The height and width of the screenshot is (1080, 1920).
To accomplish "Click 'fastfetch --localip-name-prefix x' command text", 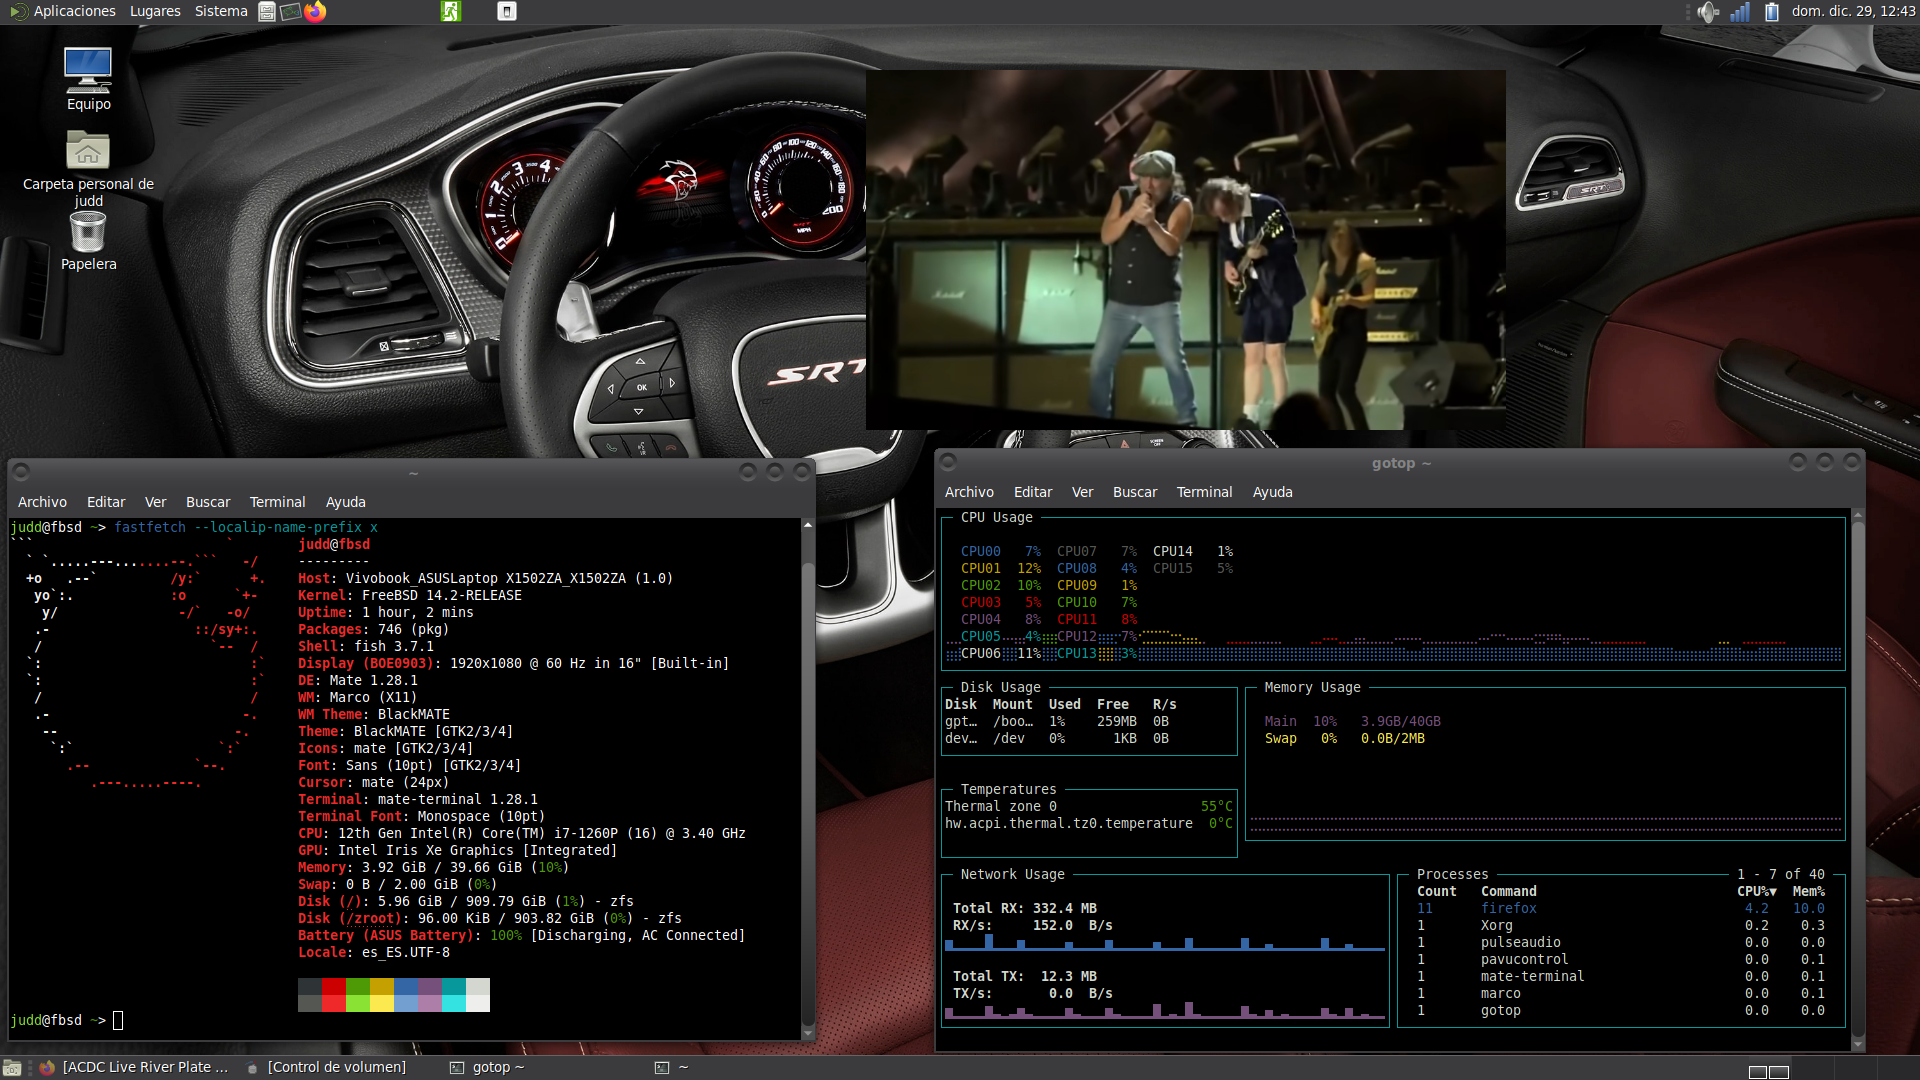I will pos(246,527).
